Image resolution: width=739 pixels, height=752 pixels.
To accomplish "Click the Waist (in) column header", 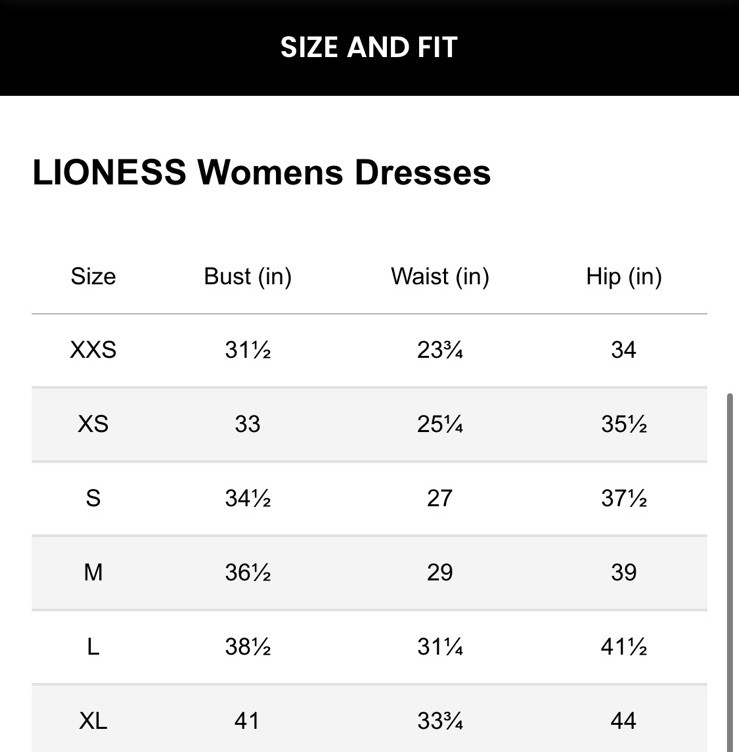I will (440, 277).
